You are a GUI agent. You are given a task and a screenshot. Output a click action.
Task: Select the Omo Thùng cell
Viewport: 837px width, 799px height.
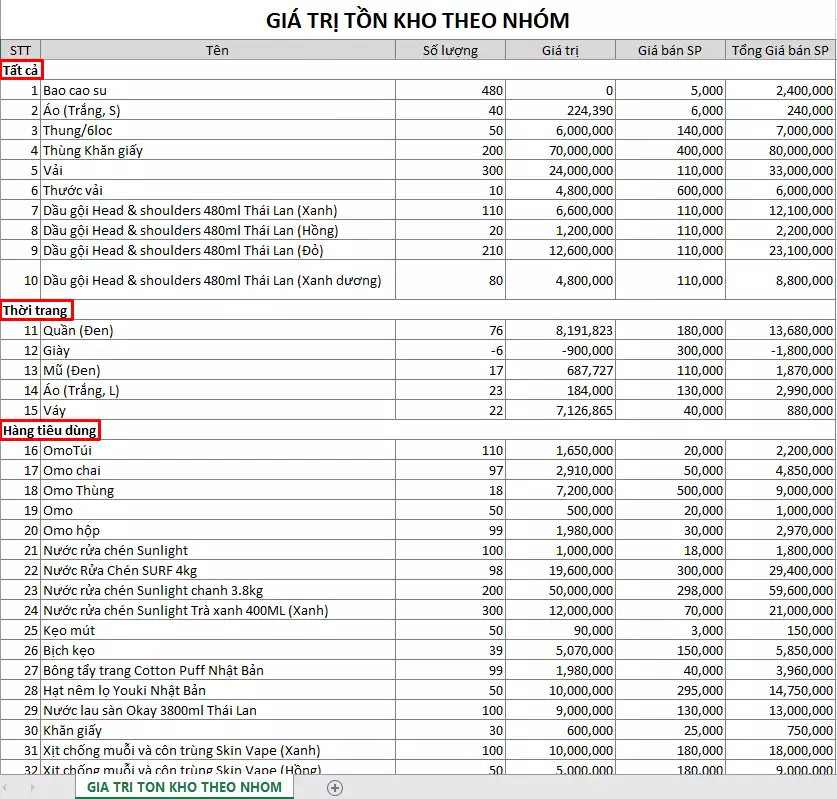tap(218, 491)
